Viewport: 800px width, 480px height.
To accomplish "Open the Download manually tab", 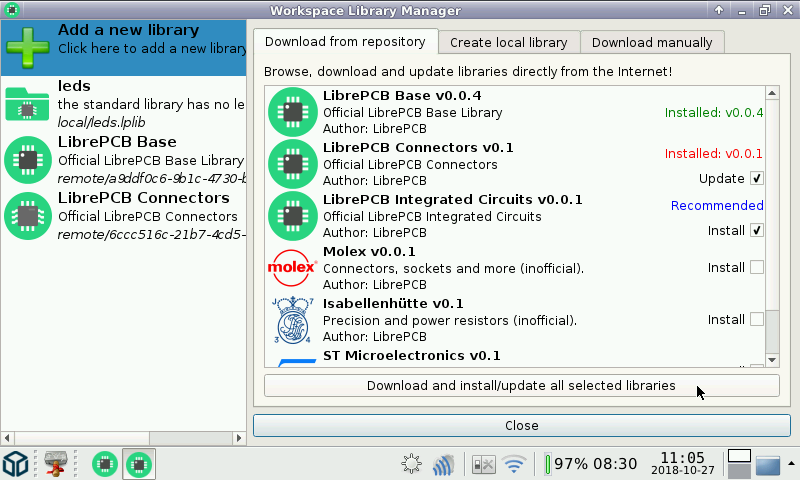I will pyautogui.click(x=651, y=42).
